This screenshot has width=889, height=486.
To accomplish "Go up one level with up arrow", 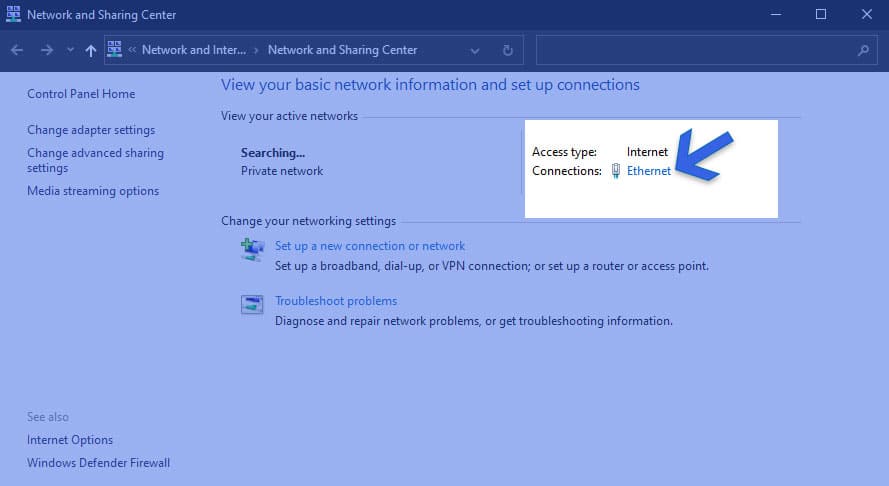I will point(91,50).
